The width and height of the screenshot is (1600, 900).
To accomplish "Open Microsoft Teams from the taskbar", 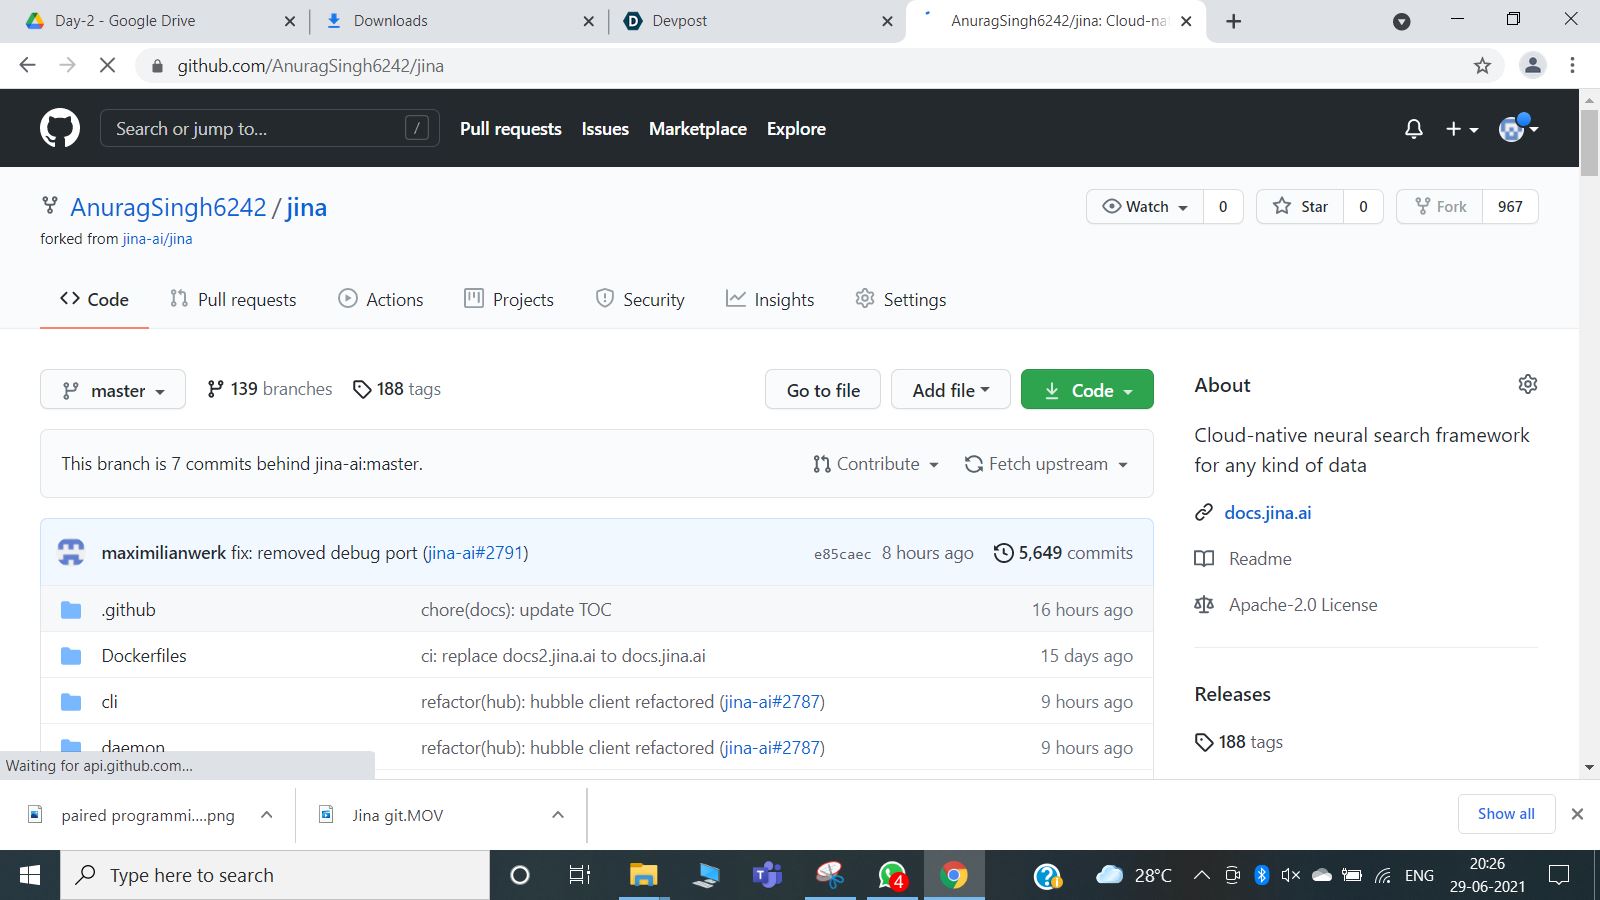I will [767, 876].
